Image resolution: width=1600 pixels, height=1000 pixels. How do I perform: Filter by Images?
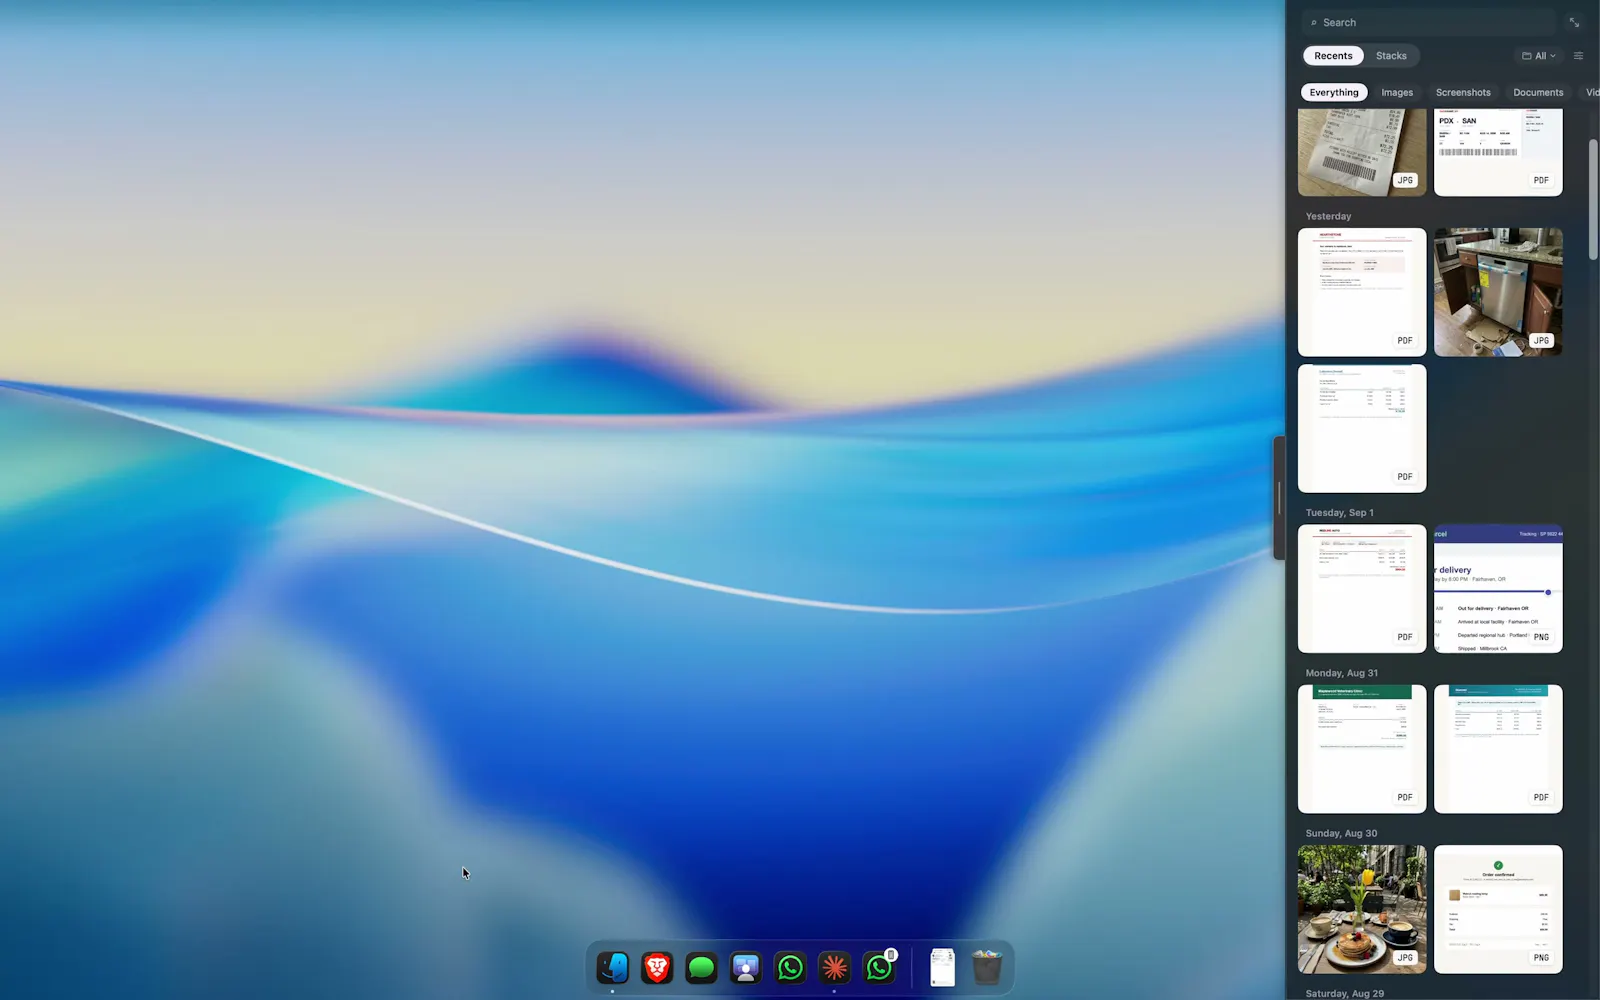point(1397,92)
